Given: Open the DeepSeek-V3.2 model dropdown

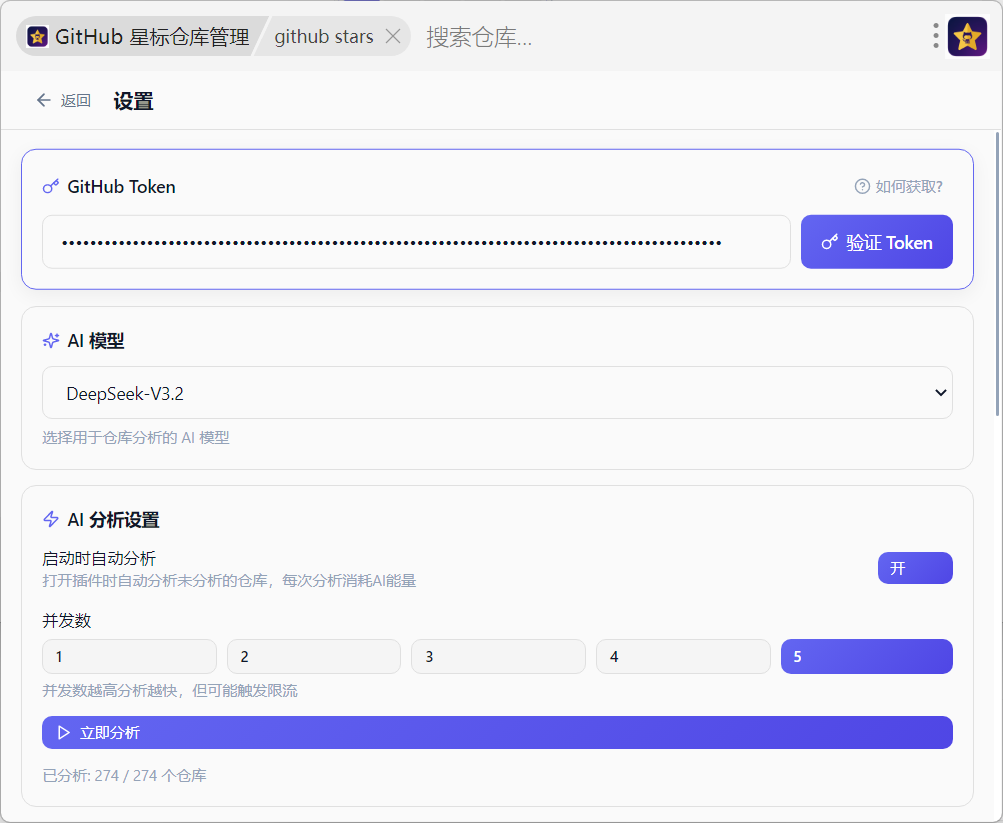Looking at the screenshot, I should point(497,393).
